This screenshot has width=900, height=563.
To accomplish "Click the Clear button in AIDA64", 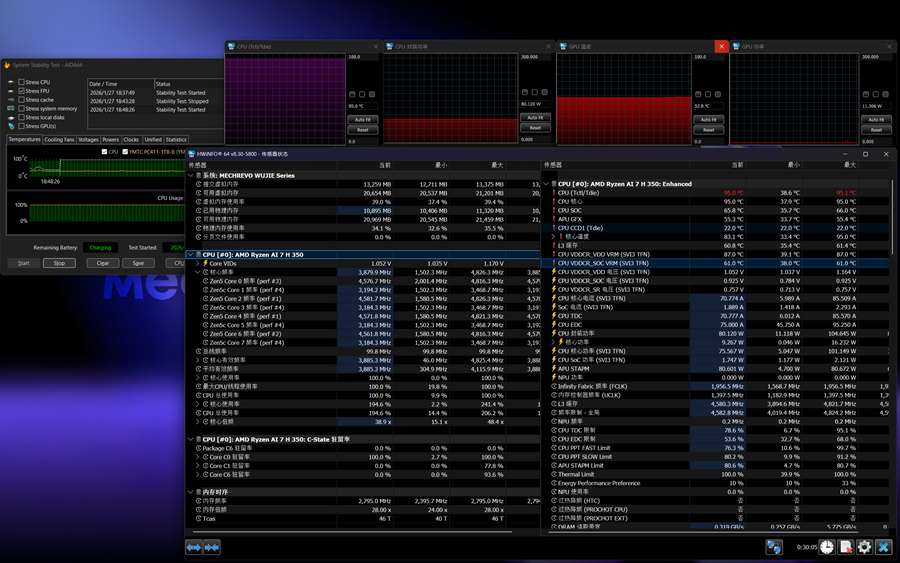I will [x=103, y=263].
